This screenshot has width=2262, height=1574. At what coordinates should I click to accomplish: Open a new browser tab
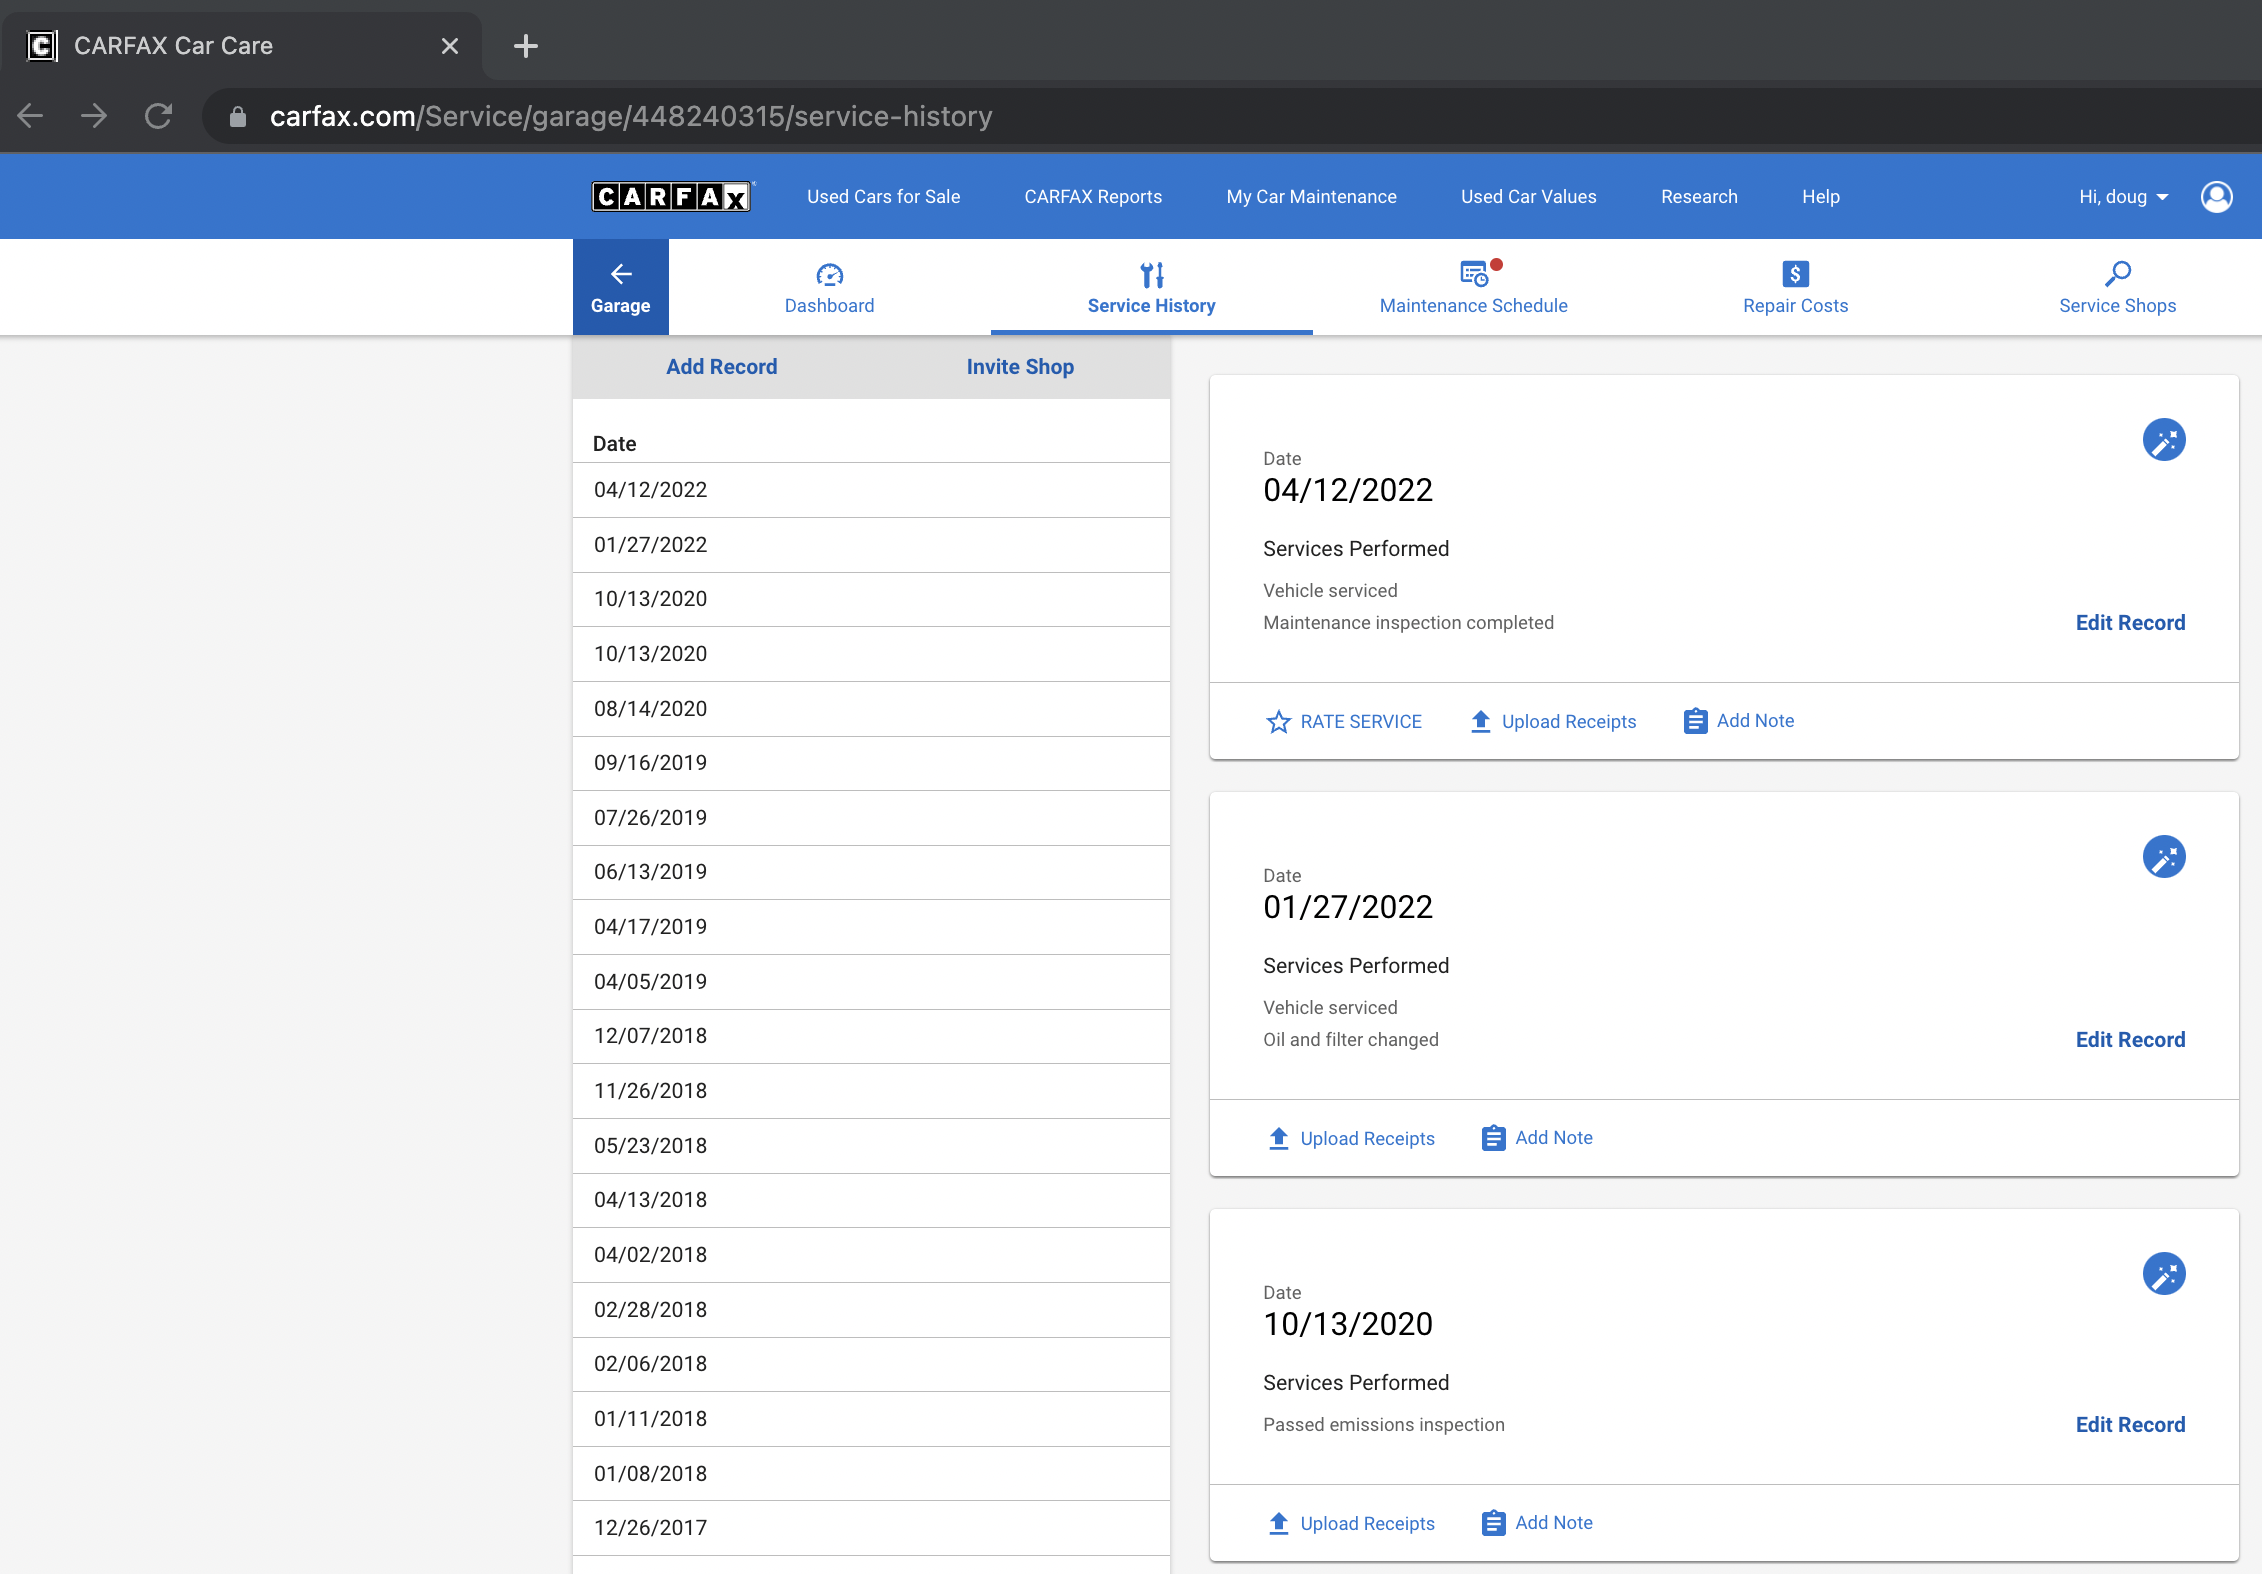pos(525,46)
